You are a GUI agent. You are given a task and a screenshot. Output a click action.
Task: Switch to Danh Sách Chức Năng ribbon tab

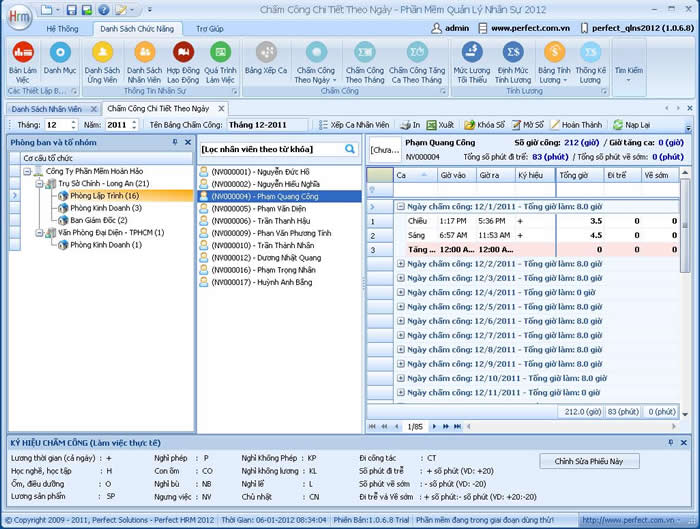pos(137,29)
